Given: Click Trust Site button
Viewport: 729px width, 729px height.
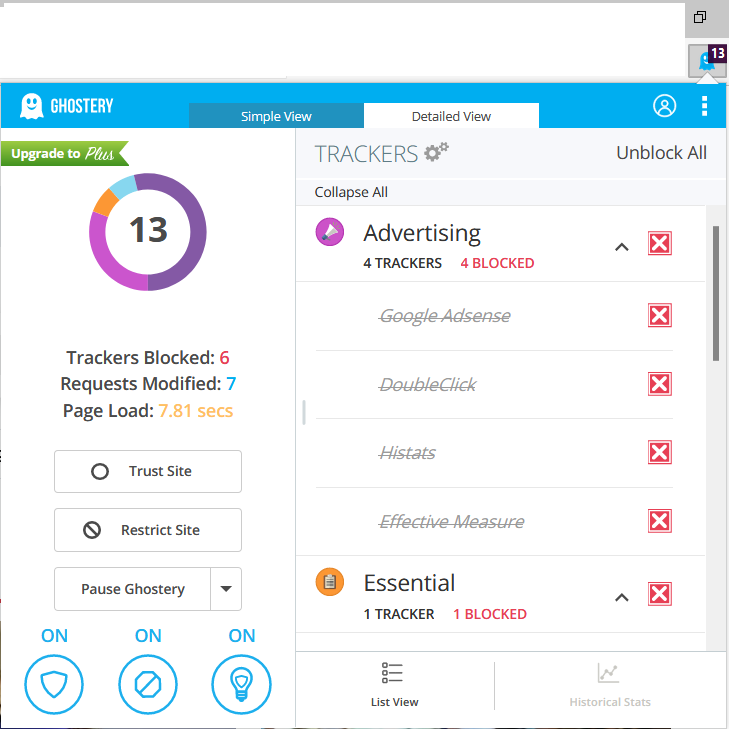Looking at the screenshot, I should (148, 471).
